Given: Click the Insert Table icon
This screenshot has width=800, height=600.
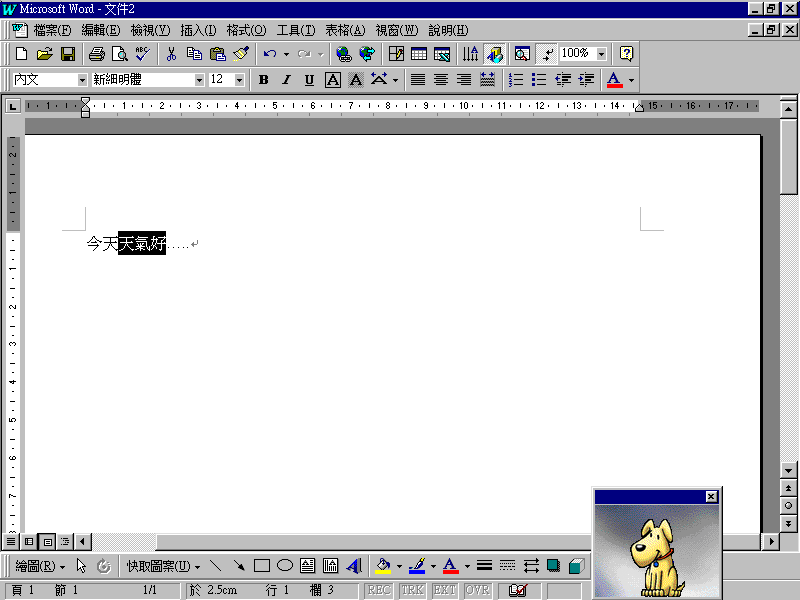Looking at the screenshot, I should tap(419, 54).
